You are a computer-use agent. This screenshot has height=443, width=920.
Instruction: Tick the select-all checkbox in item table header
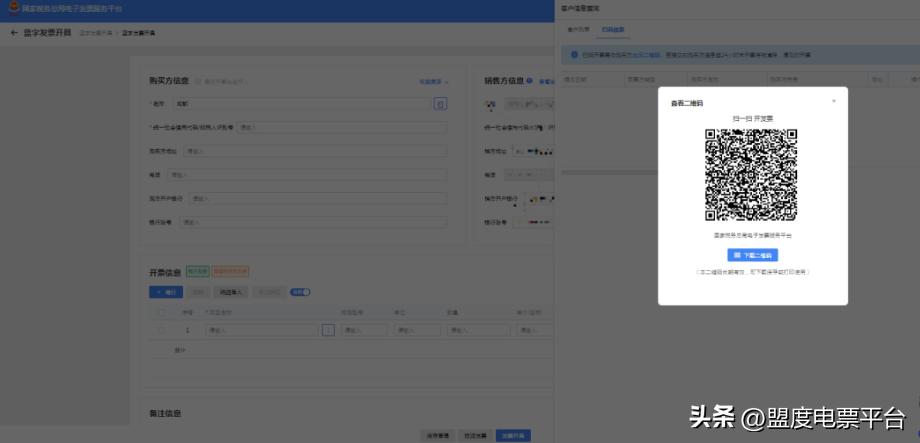click(161, 313)
